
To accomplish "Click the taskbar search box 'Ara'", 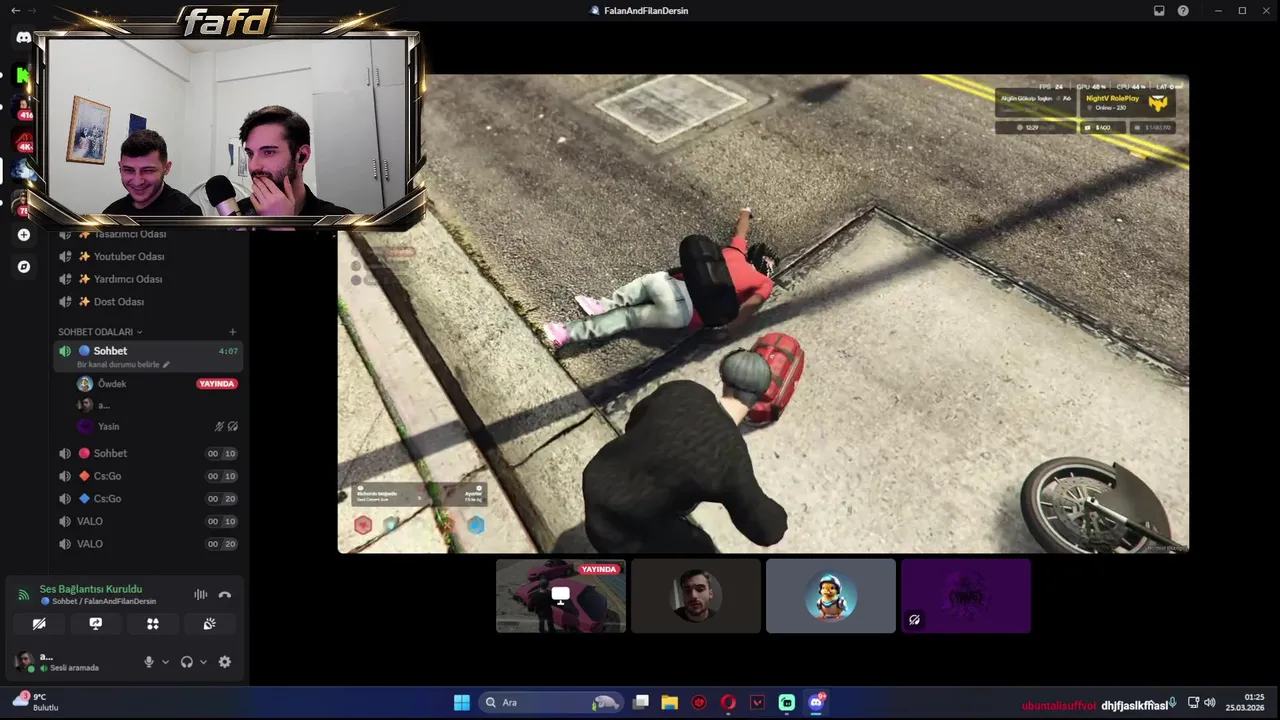I will coord(551,702).
